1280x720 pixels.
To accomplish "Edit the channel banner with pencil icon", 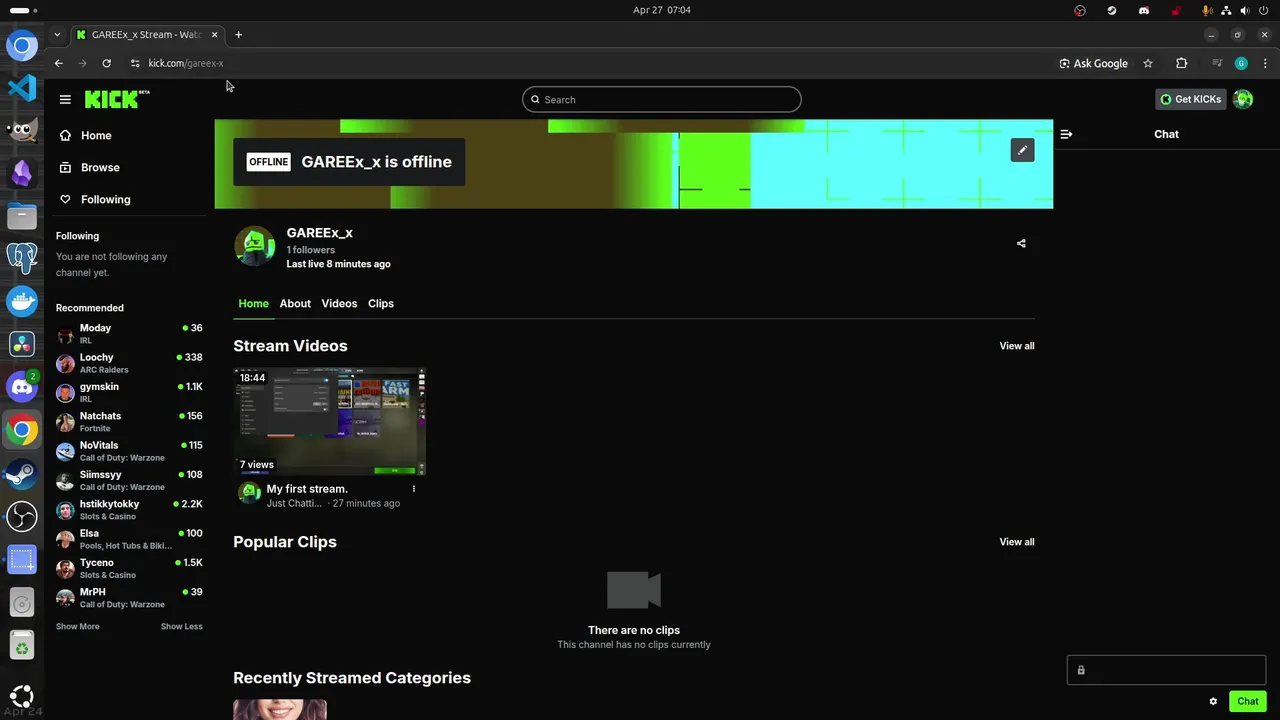I will pyautogui.click(x=1022, y=150).
